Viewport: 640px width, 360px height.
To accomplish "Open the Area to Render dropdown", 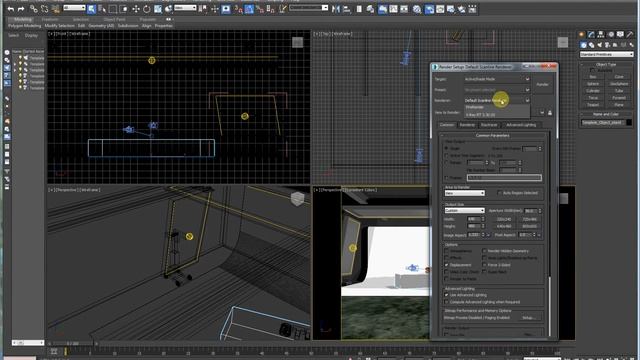I will (464, 193).
